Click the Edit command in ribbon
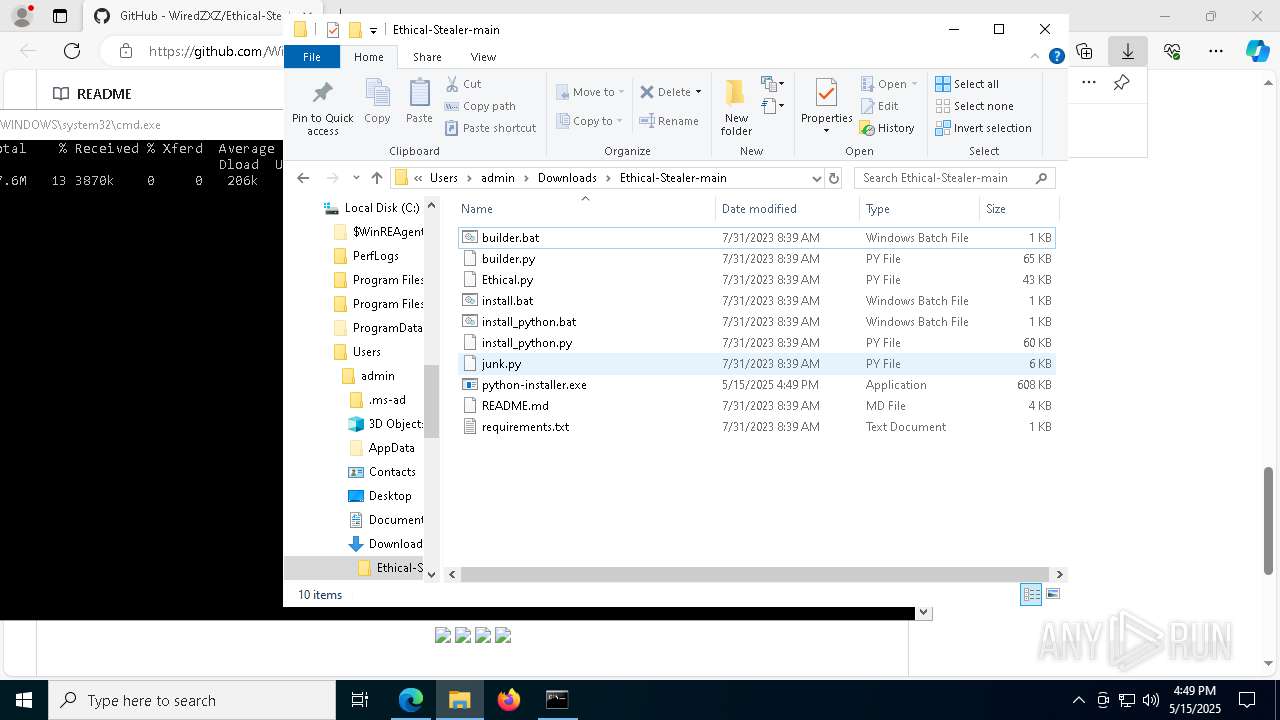 [879, 106]
